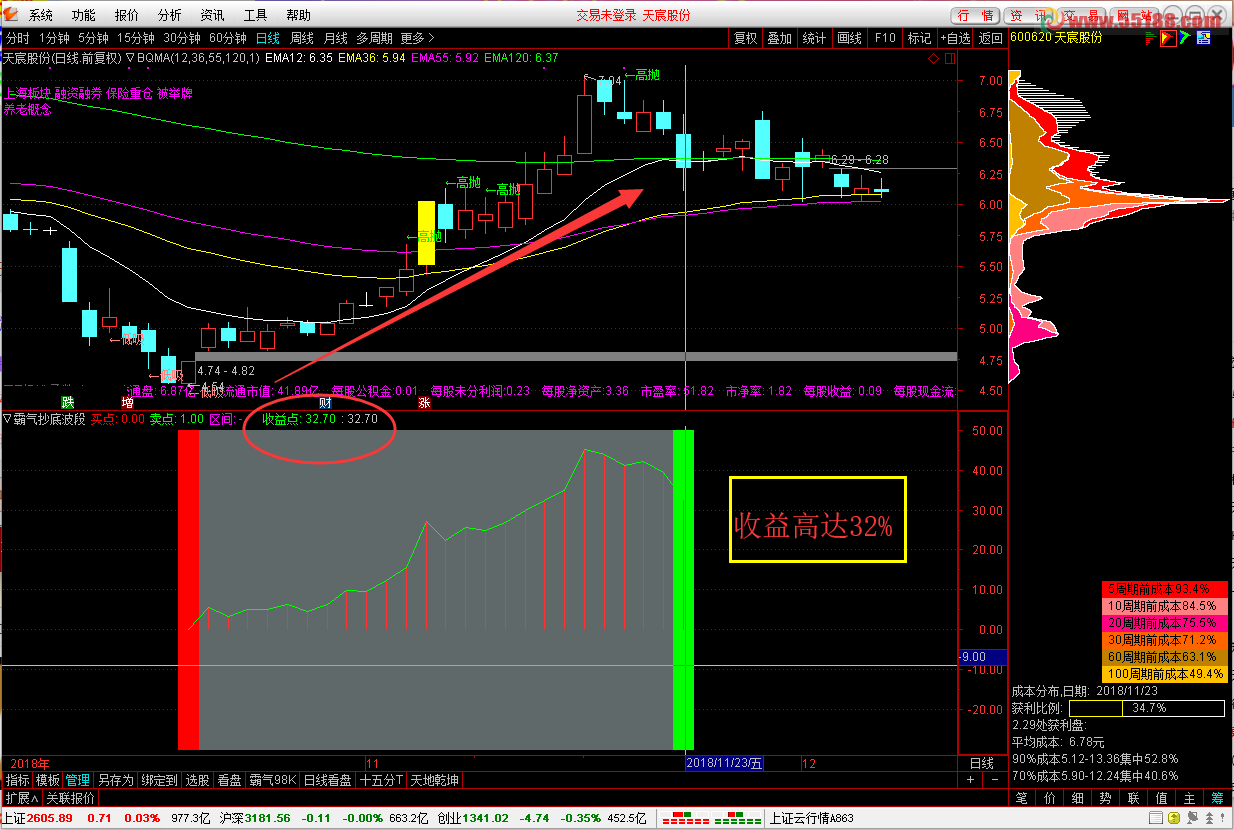Switch chart to 60分钟 period
The image size is (1234, 830).
[x=228, y=38]
